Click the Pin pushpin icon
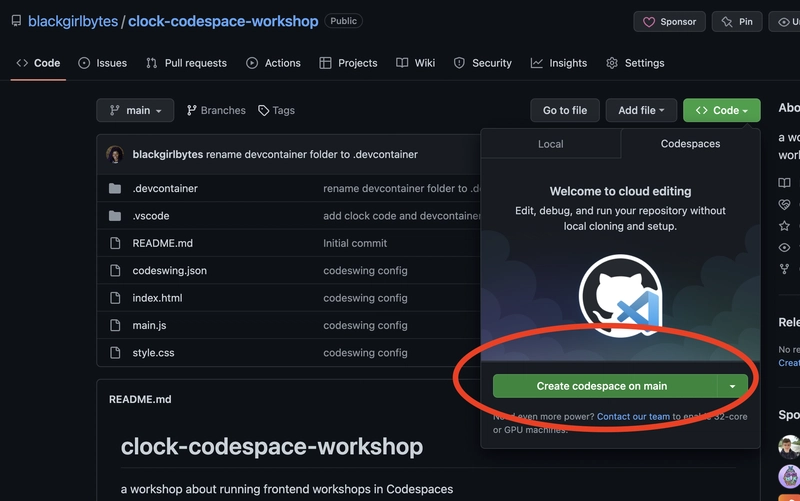The image size is (800, 501). [727, 22]
